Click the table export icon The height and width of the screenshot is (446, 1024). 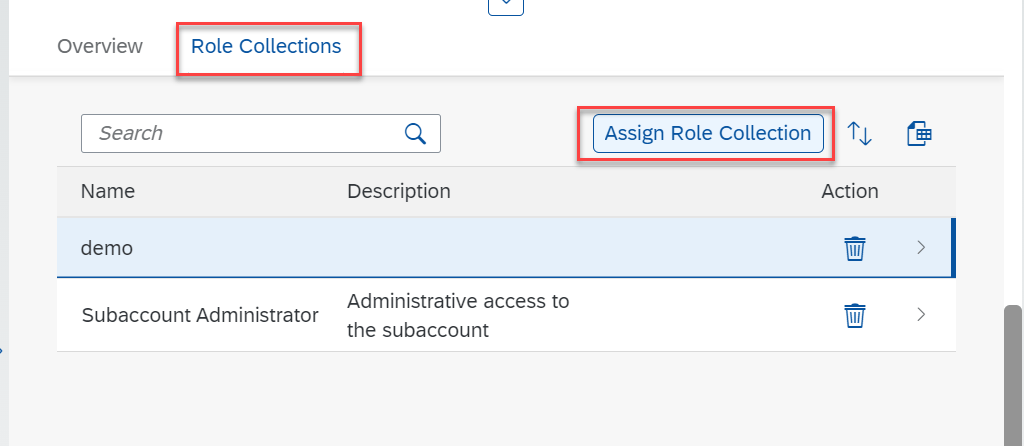[919, 133]
